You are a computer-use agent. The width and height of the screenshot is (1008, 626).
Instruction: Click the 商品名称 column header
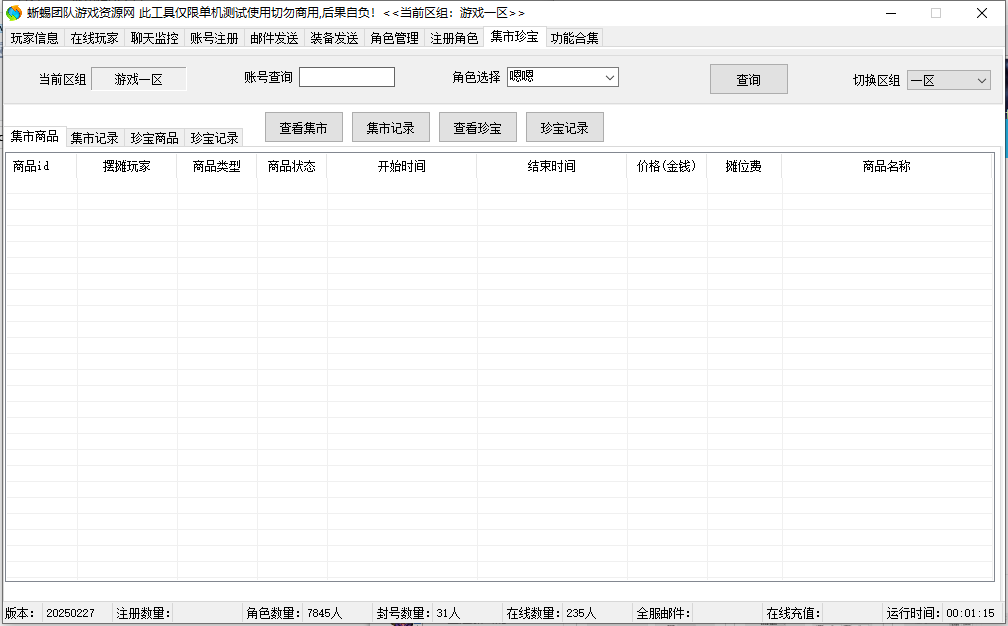[886, 167]
